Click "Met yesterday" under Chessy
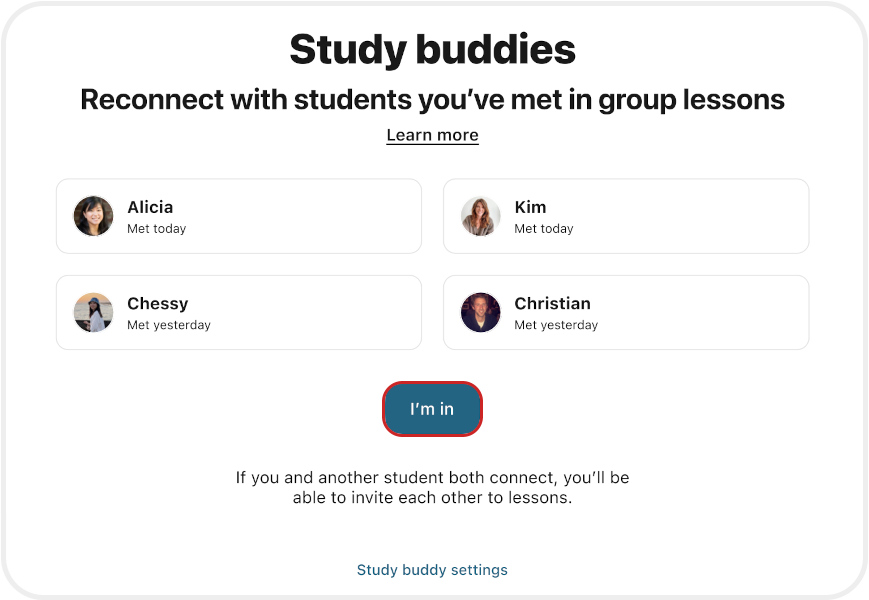Viewport: 869px width, 600px height. tap(168, 325)
